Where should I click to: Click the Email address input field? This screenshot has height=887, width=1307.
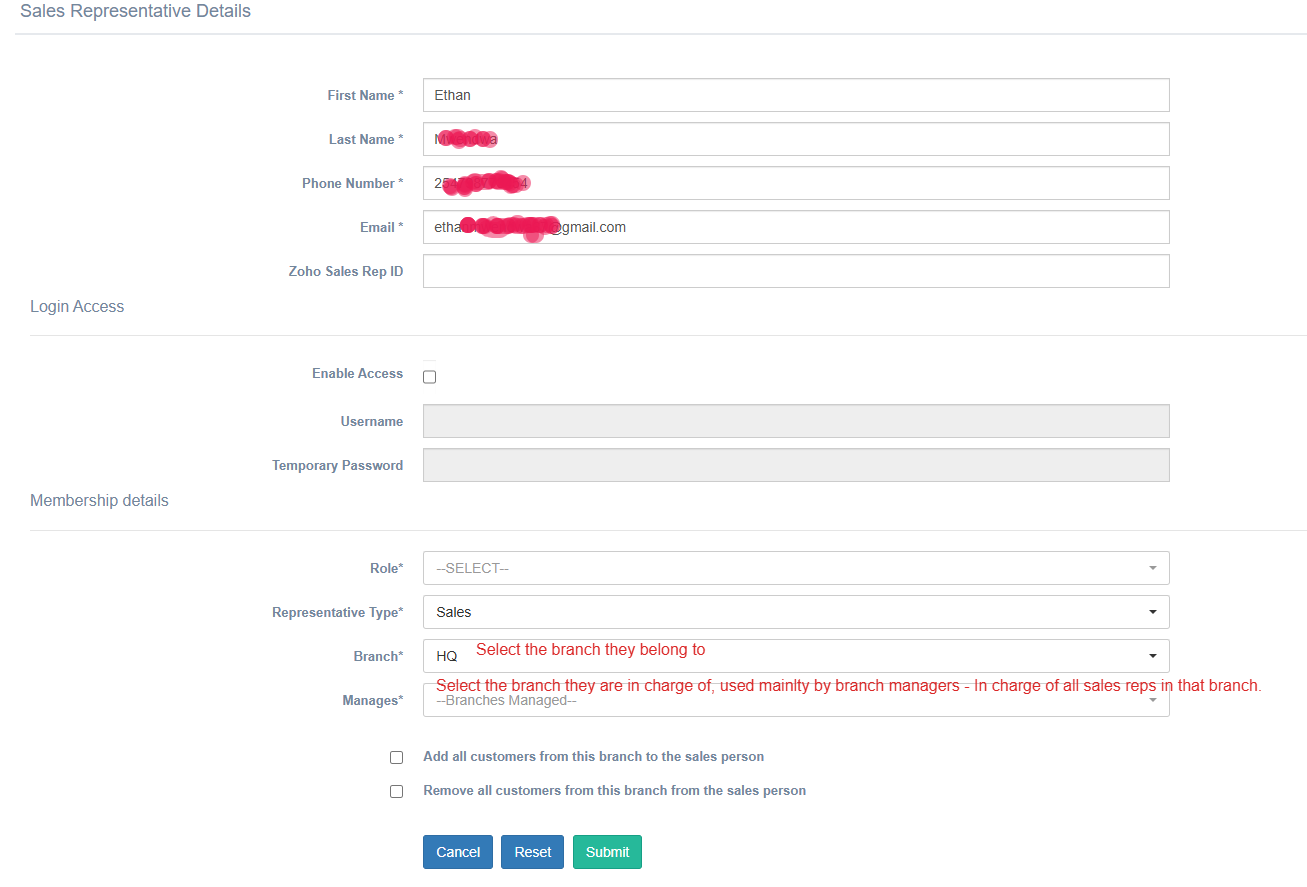coord(795,227)
